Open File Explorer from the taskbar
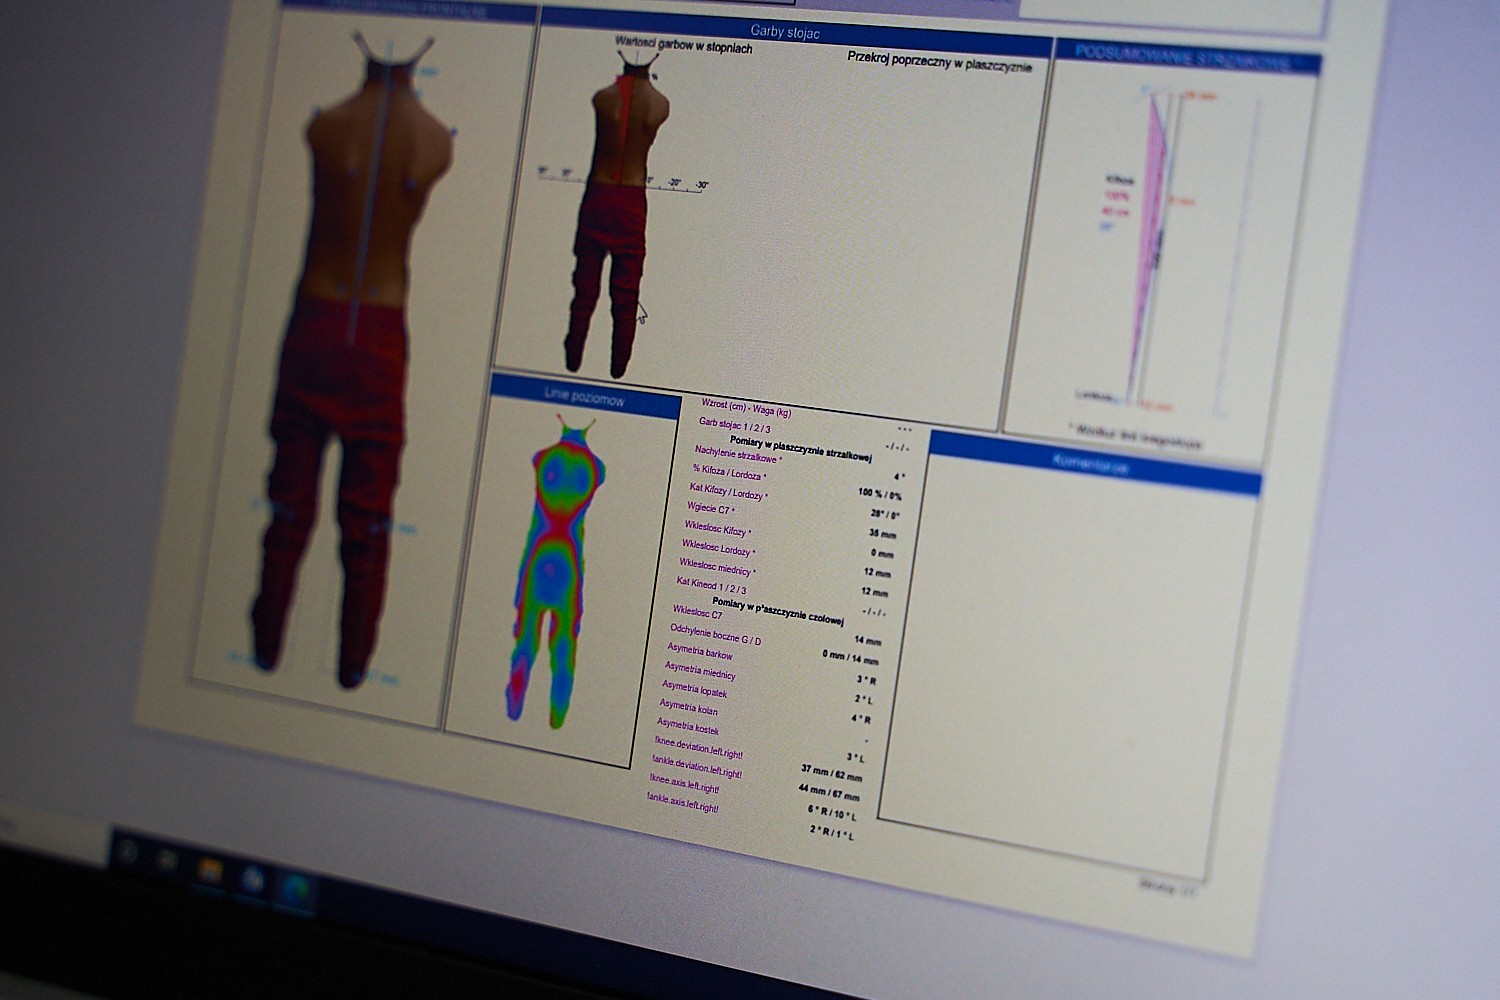This screenshot has height=1000, width=1500. (209, 870)
